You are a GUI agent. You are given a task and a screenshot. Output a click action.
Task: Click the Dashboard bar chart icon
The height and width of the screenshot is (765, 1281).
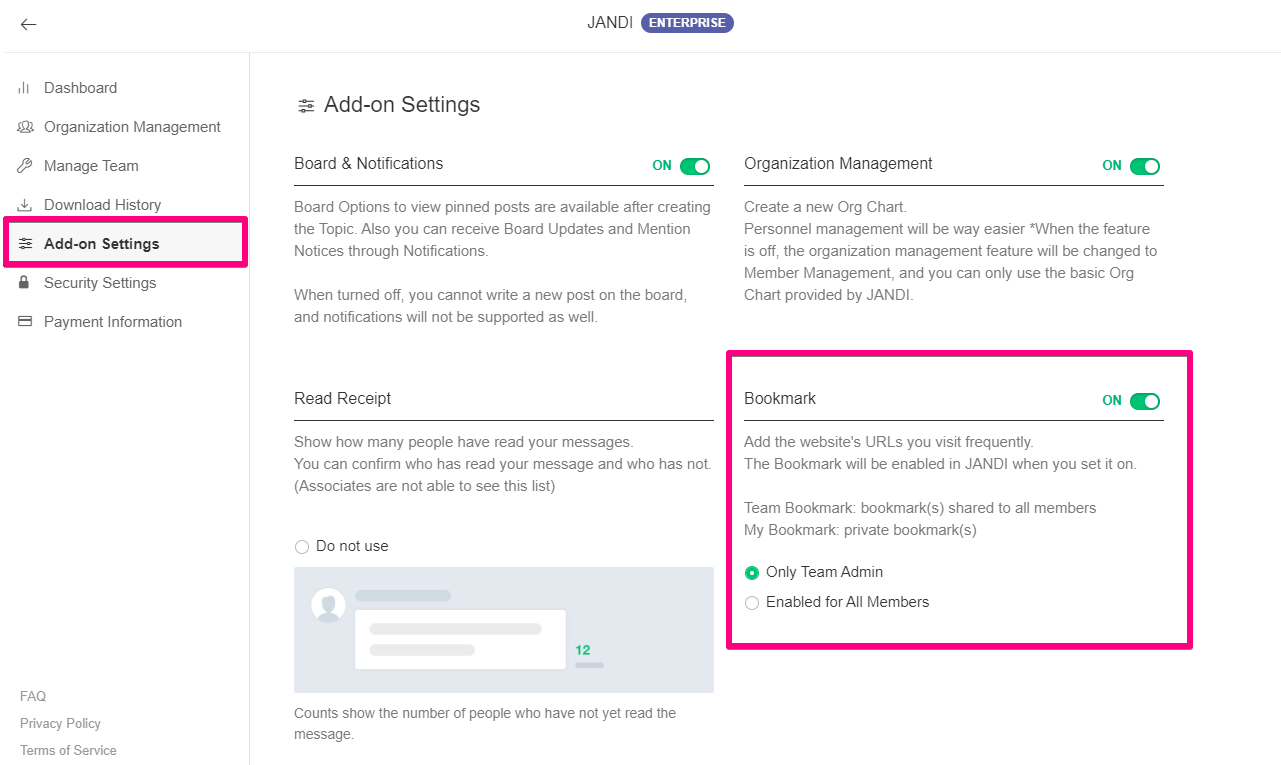25,88
